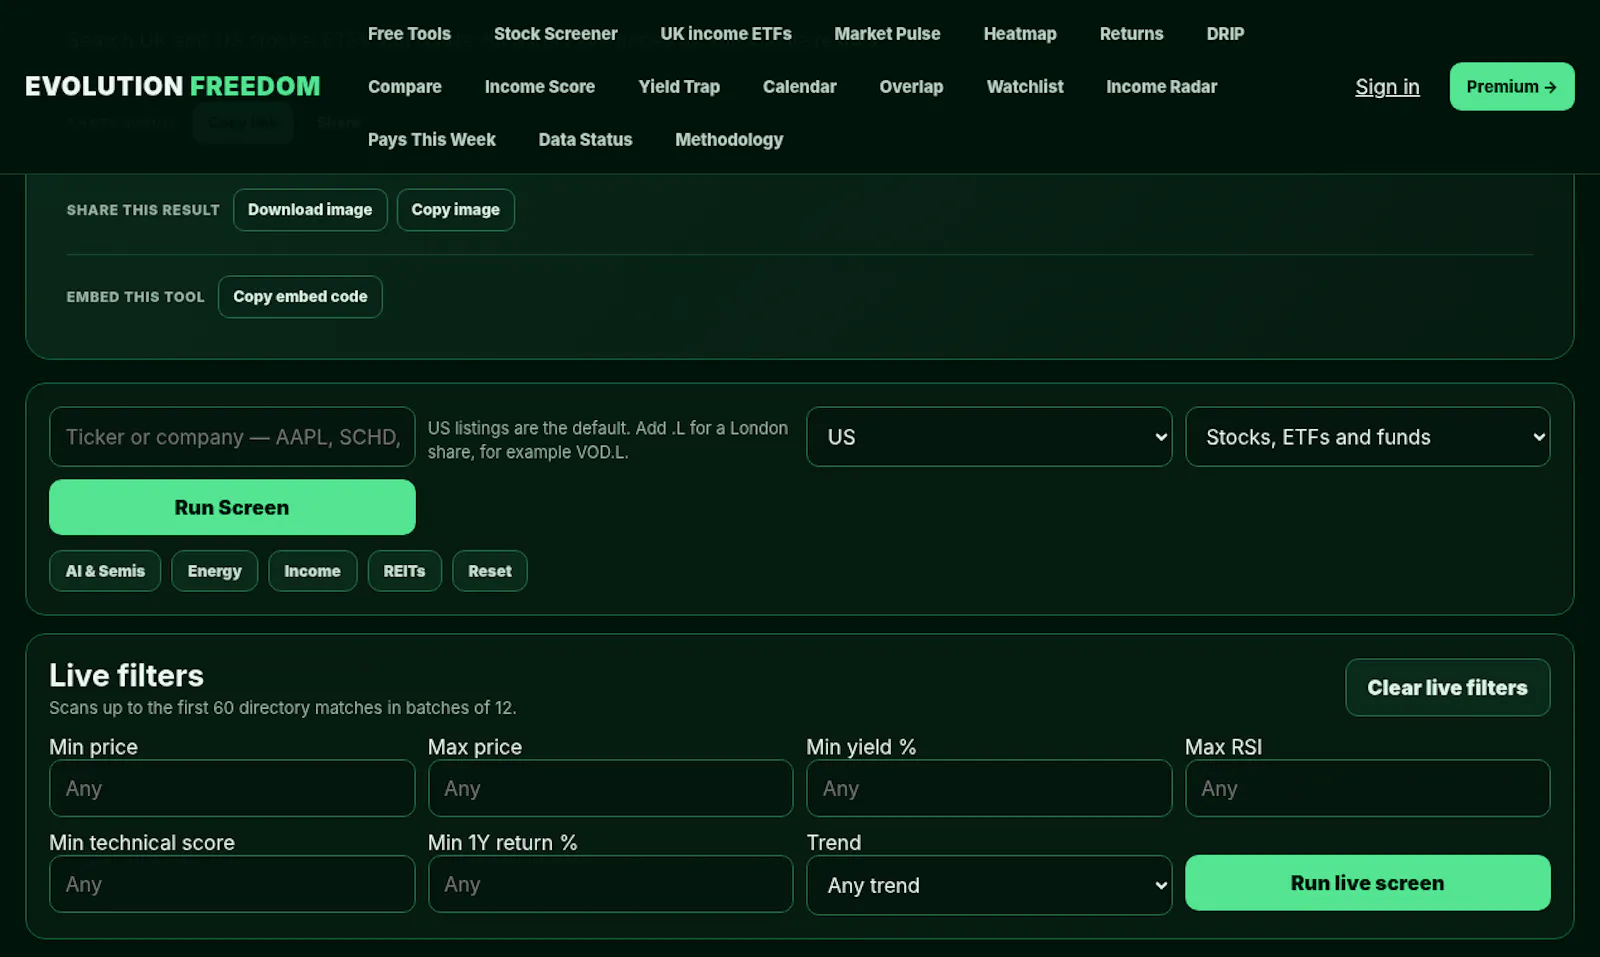1600x957 pixels.
Task: Open the Returns page
Action: 1131,34
